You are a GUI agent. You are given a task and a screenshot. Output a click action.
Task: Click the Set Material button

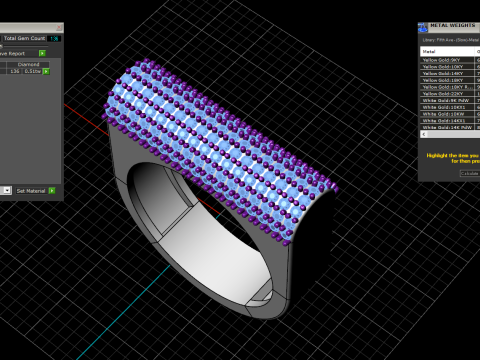pos(31,191)
